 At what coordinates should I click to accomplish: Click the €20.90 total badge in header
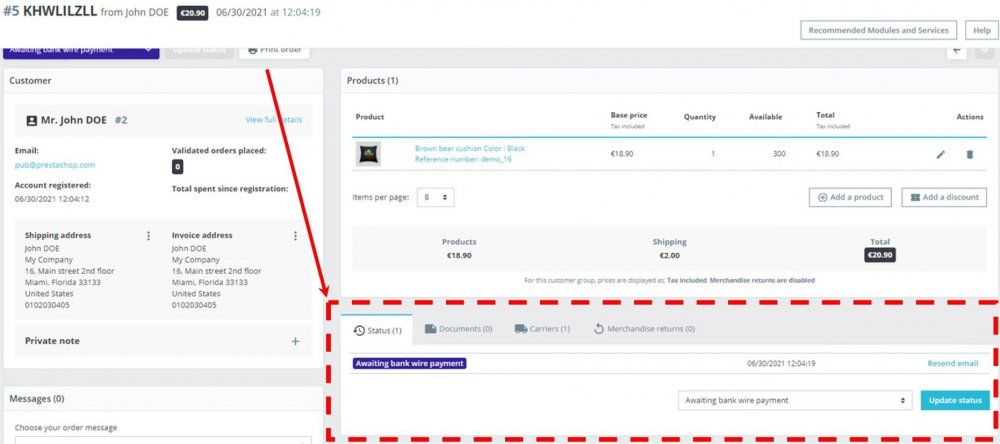click(193, 13)
